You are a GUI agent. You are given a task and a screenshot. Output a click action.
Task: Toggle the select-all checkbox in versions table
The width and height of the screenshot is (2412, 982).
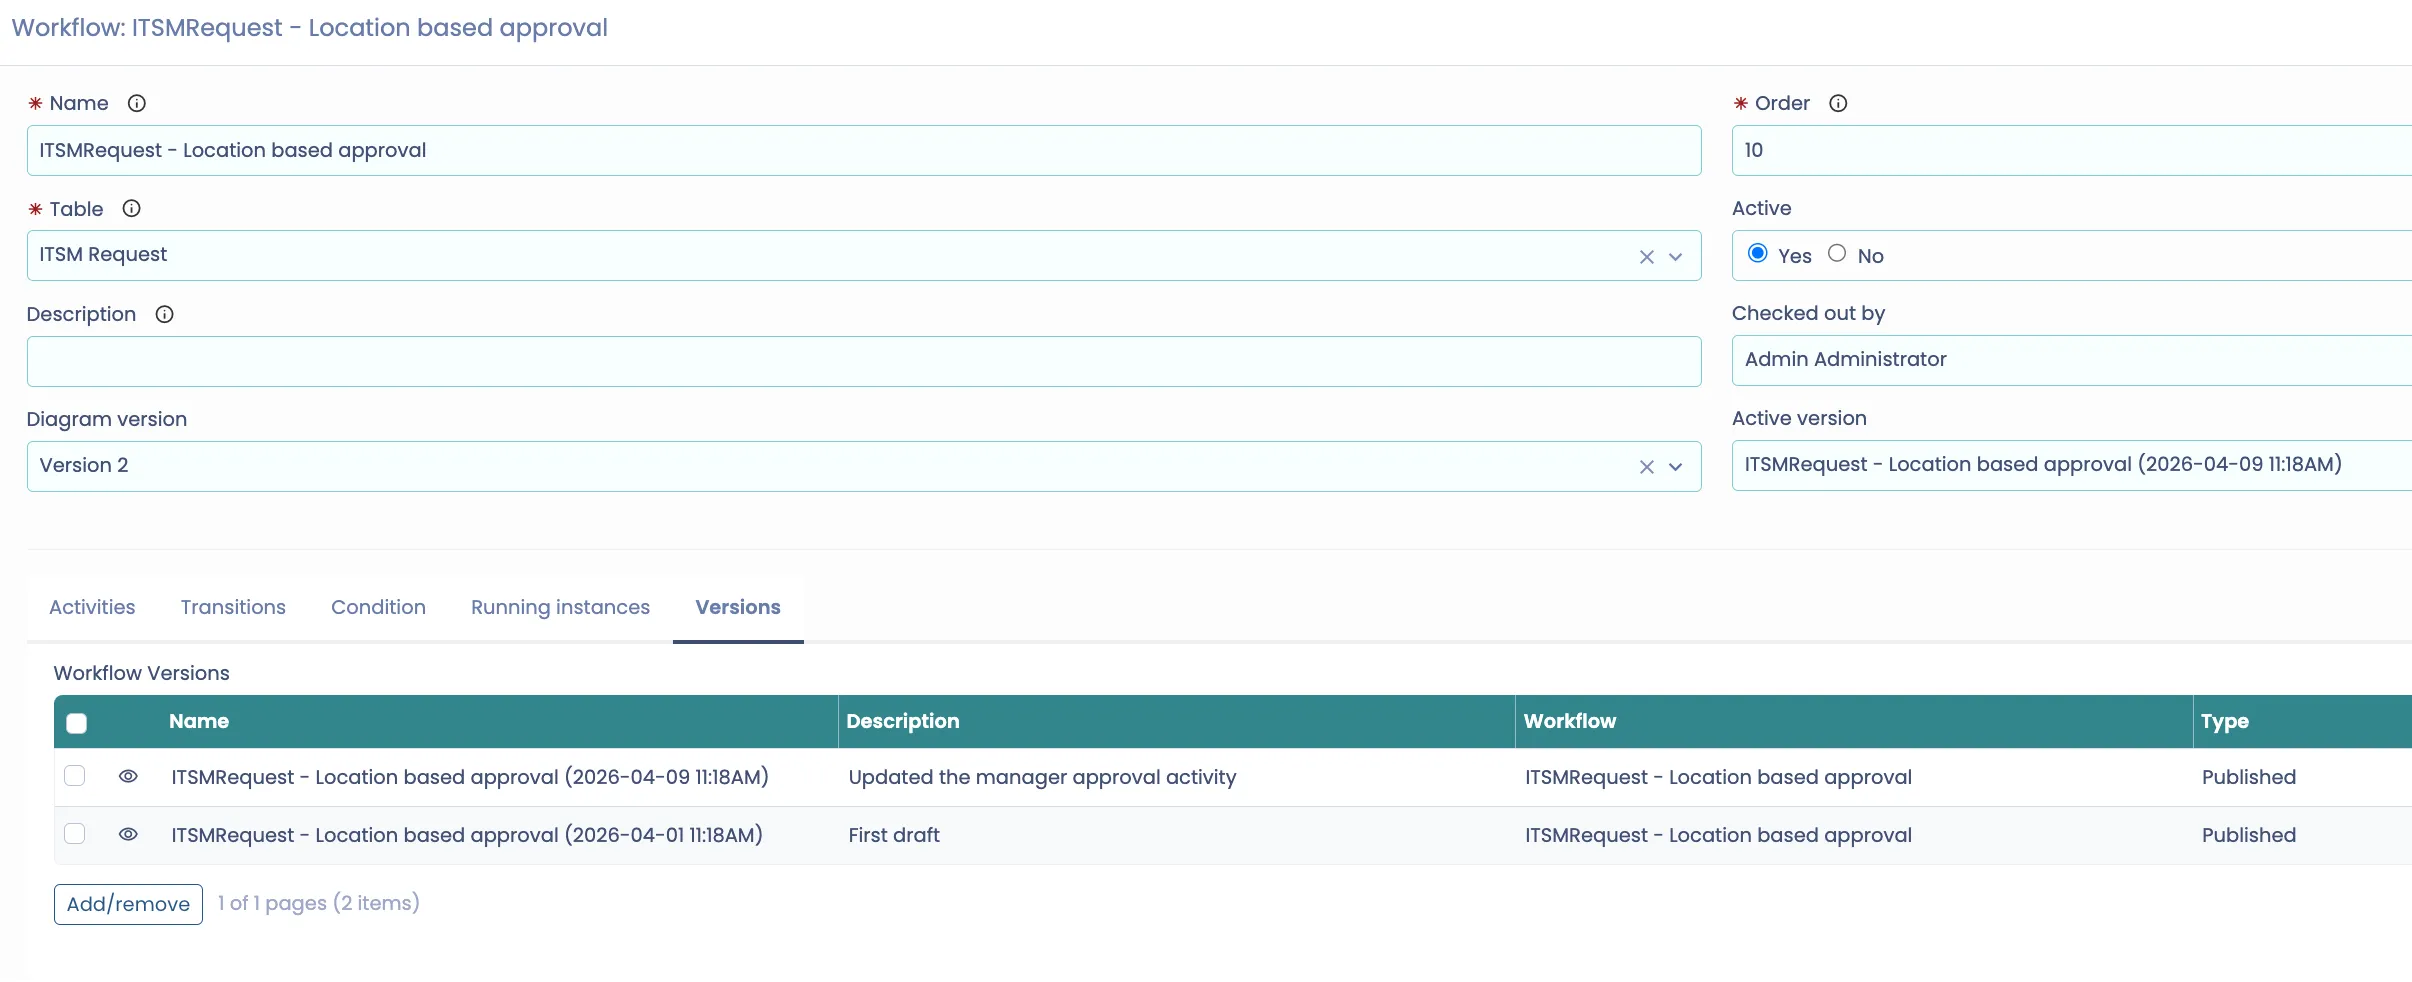[x=76, y=723]
